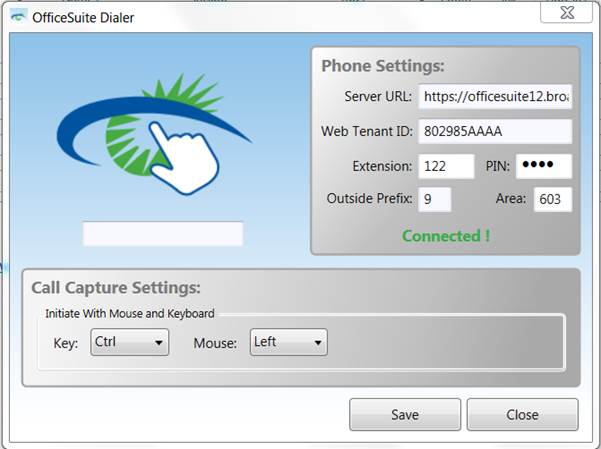
Task: Click the Initiate With Mouse and Keyboard label
Action: (130, 313)
